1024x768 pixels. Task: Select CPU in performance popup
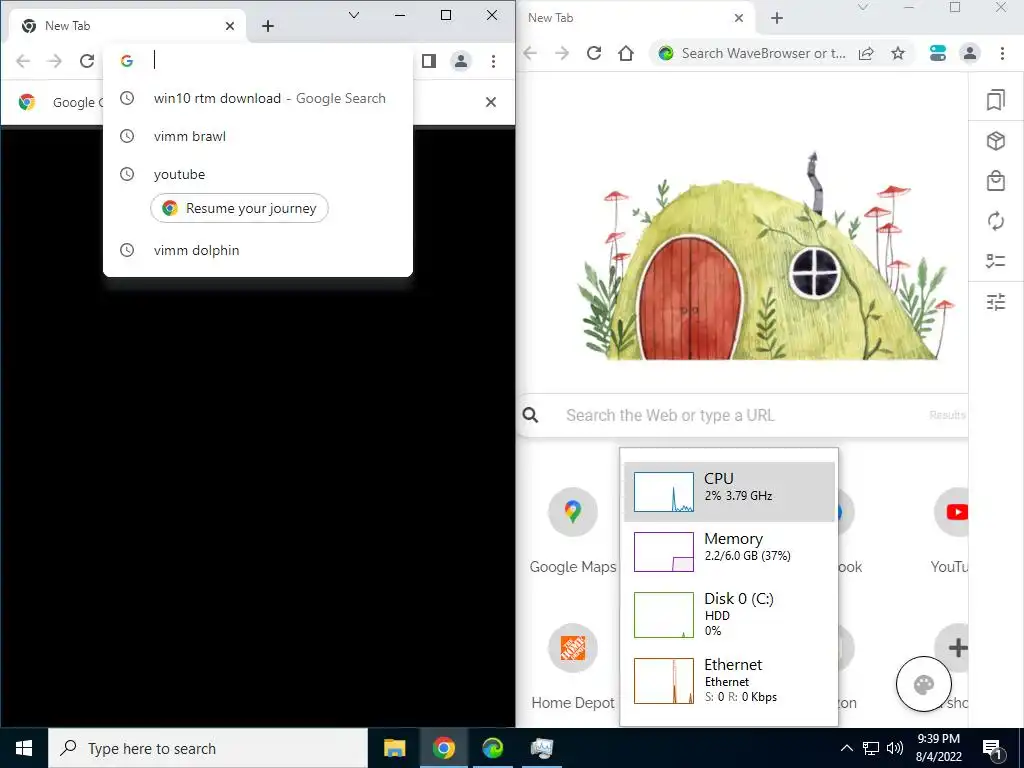(729, 492)
